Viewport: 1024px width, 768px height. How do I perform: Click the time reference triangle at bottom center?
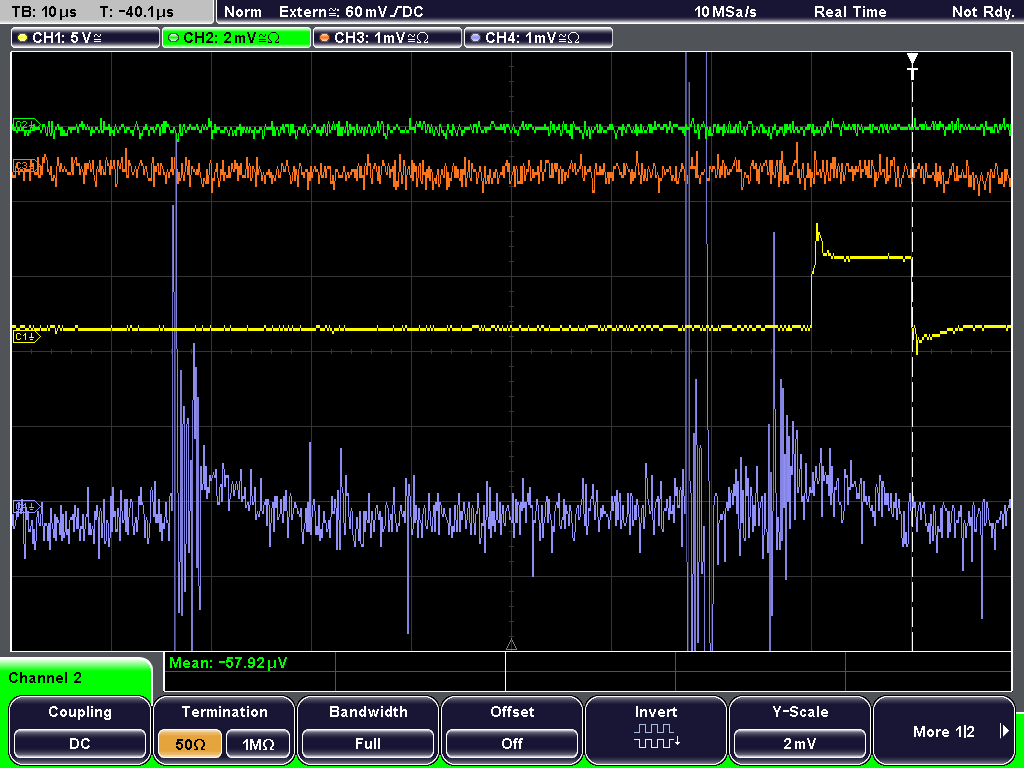click(511, 645)
